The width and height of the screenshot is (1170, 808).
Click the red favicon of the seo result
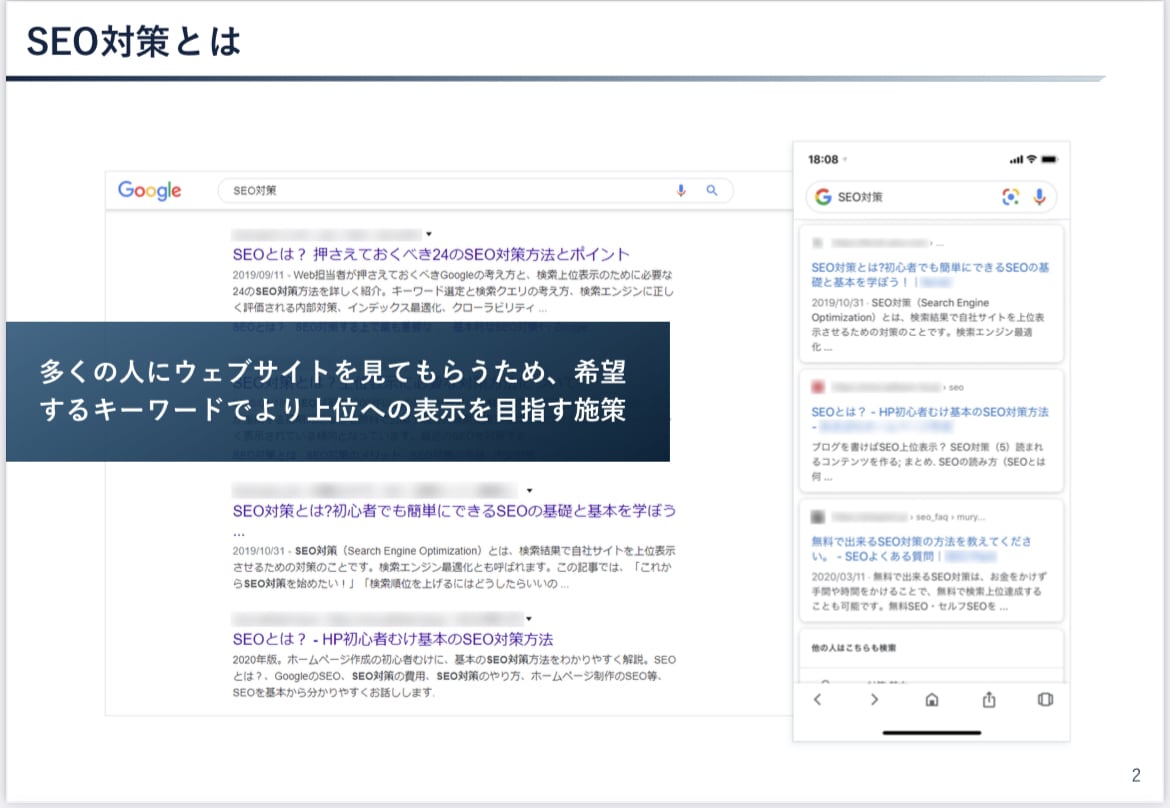(x=818, y=387)
